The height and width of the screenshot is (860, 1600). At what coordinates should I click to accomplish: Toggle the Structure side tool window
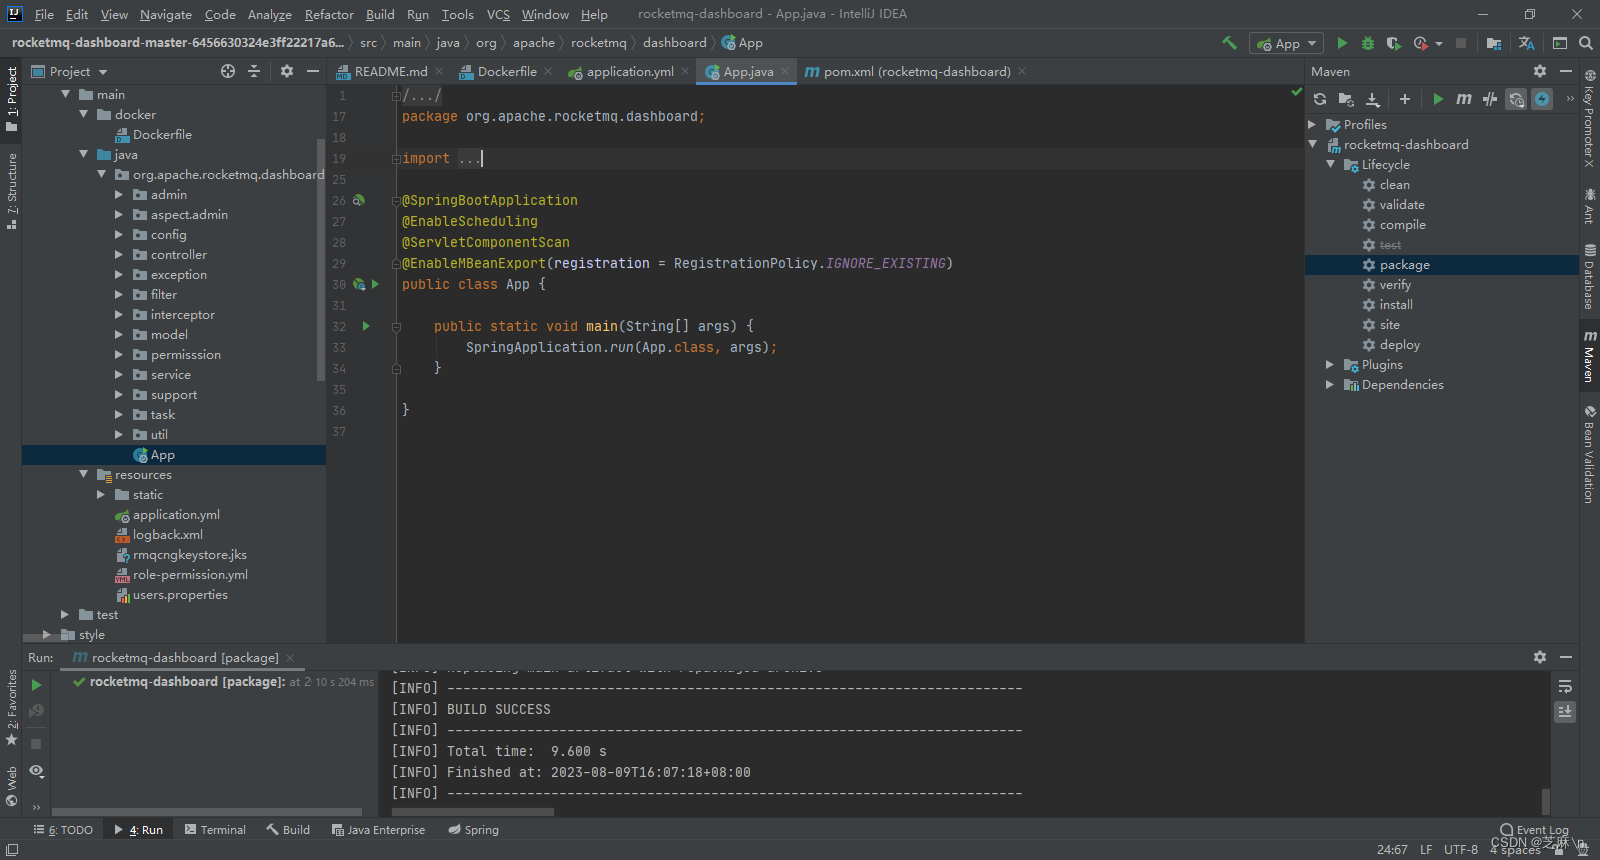click(12, 191)
